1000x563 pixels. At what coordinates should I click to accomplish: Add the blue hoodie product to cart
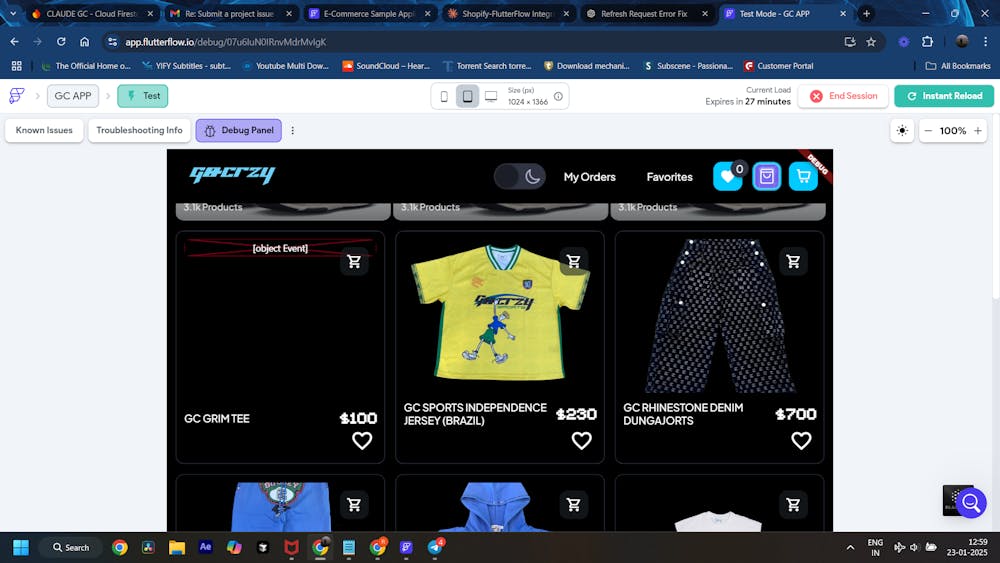click(573, 505)
